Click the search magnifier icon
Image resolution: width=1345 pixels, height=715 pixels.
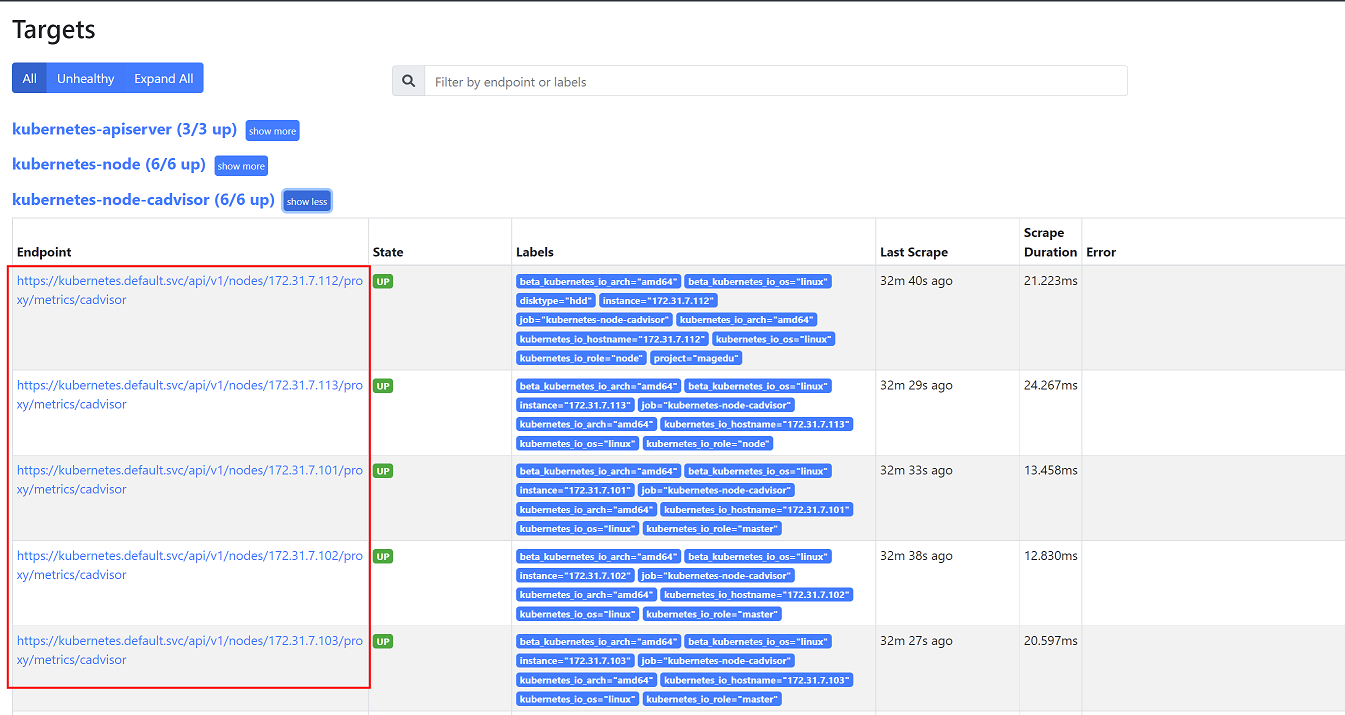[x=408, y=82]
